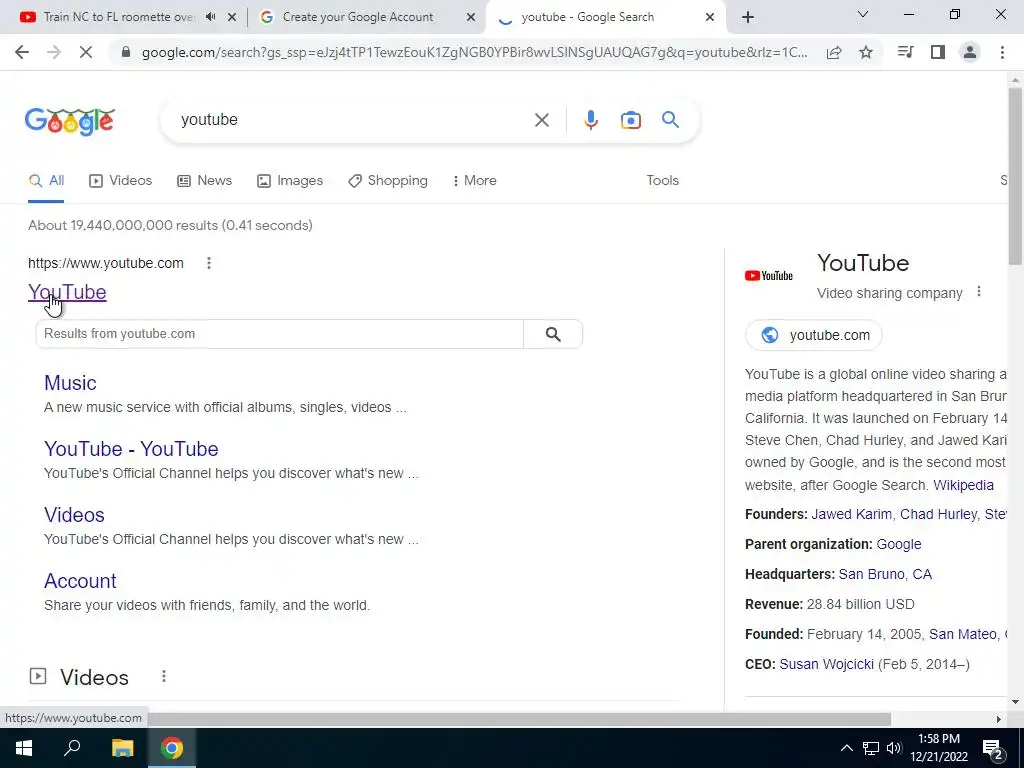Click the blue magnifier search button

[x=670, y=120]
